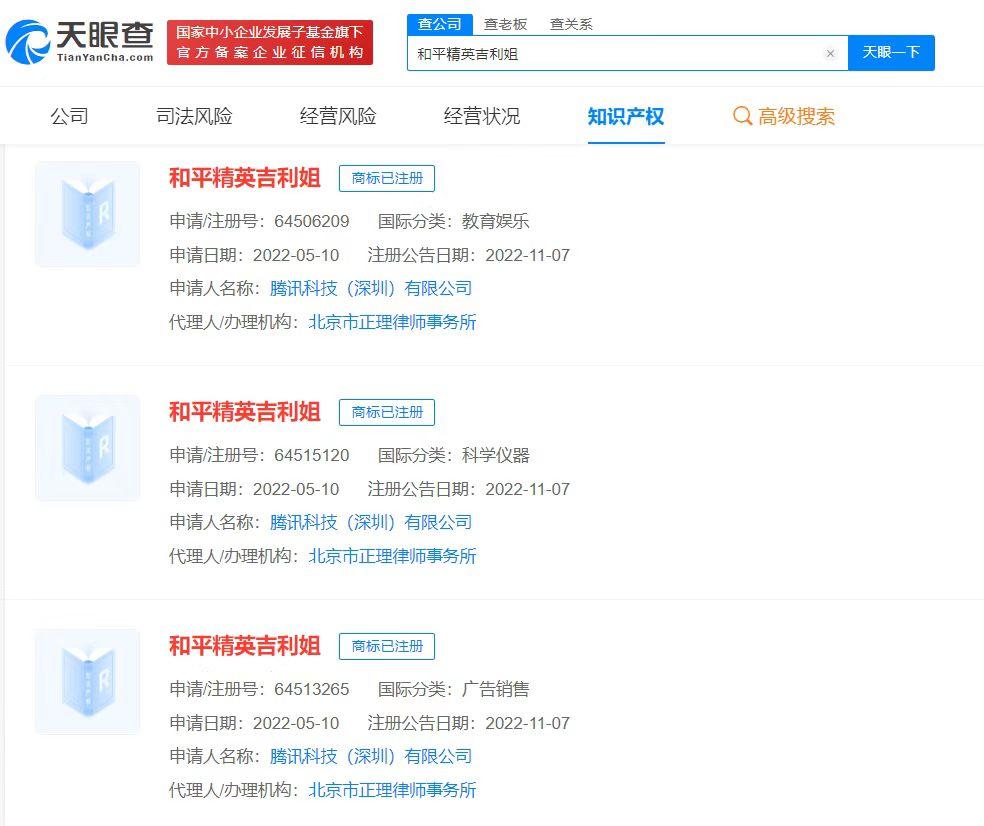Viewport: 984px width, 826px height.
Task: Open 和平精英吉利姐 title in 广告销售 entry
Action: pyautogui.click(x=245, y=646)
